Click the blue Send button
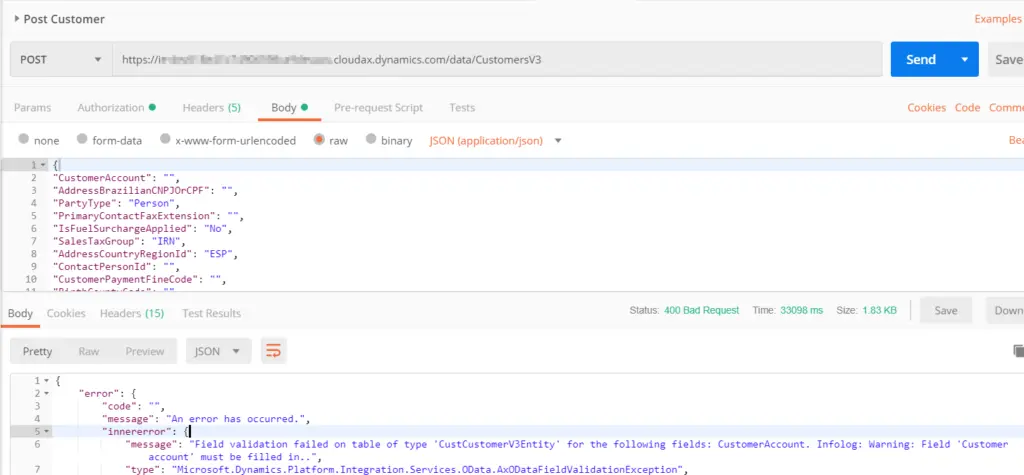The width and height of the screenshot is (1024, 475). (x=921, y=59)
